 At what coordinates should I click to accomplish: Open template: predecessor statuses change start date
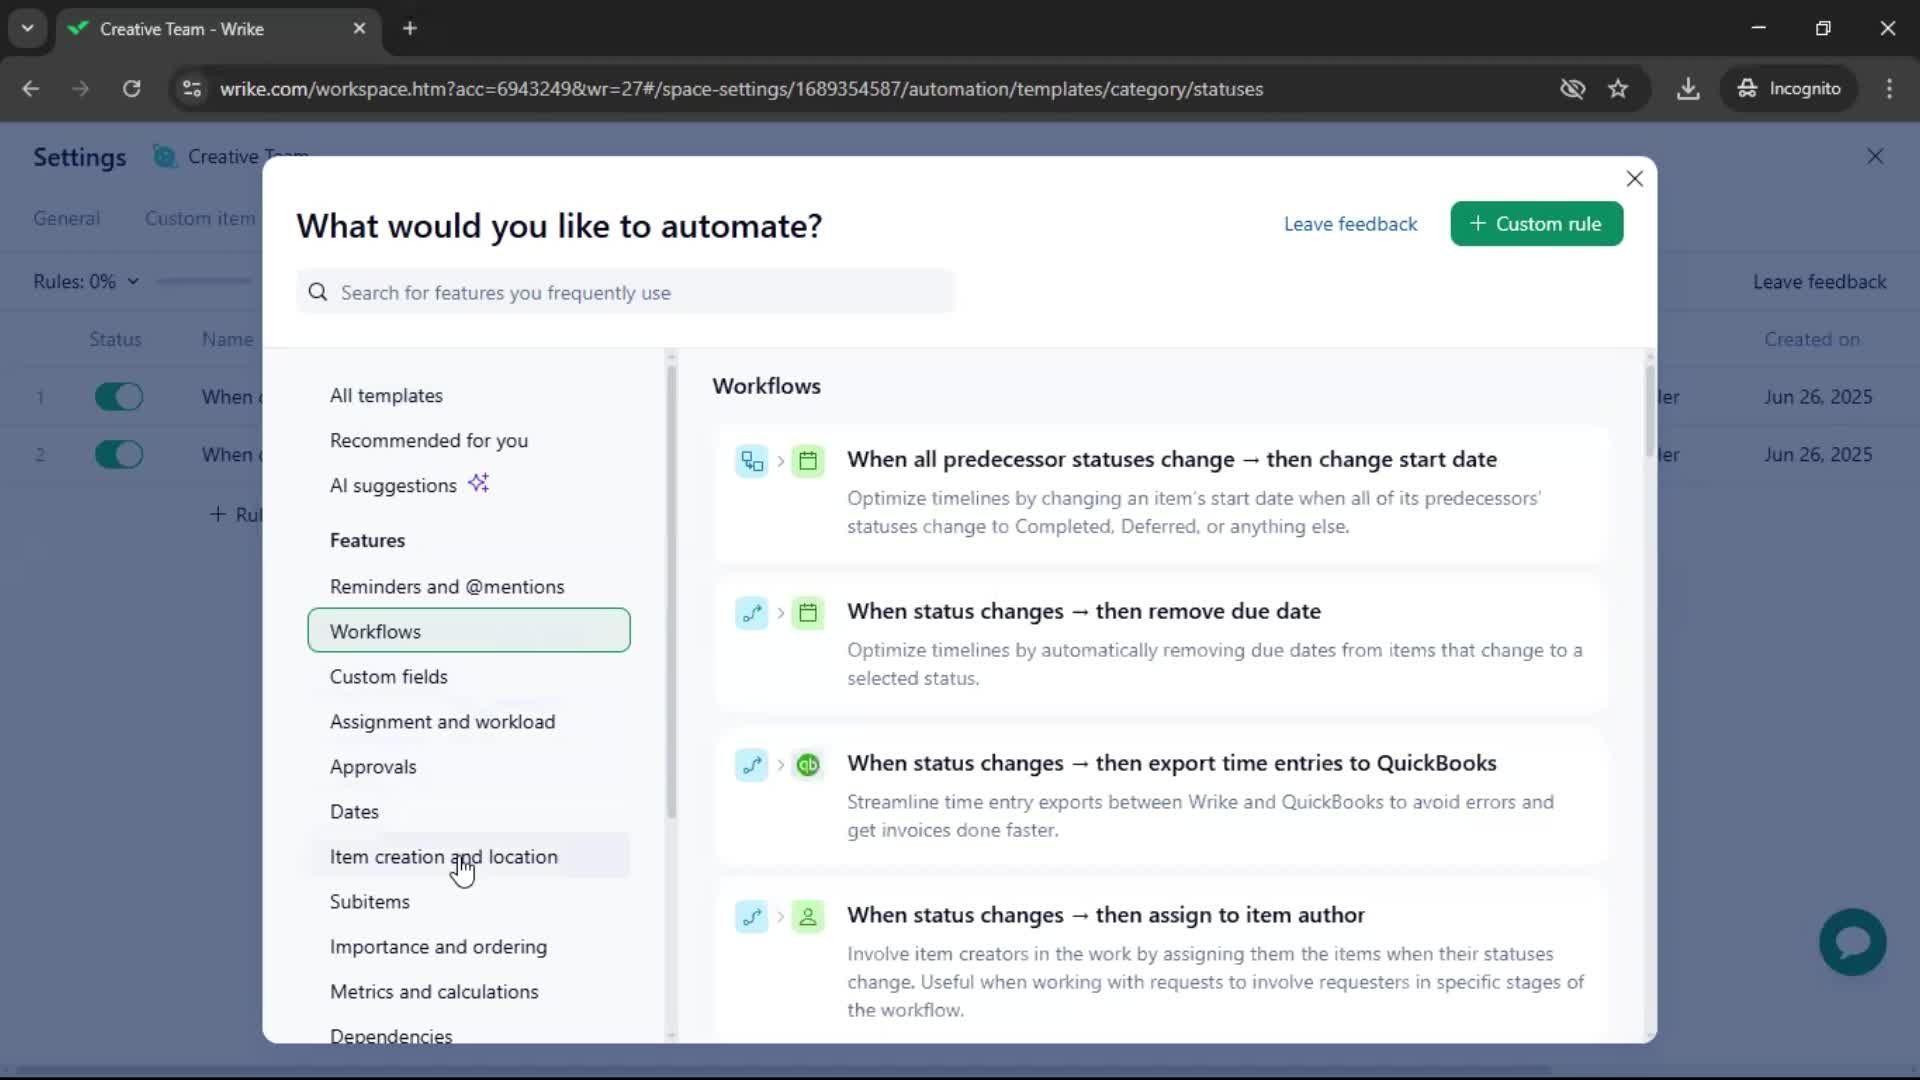pyautogui.click(x=1161, y=493)
